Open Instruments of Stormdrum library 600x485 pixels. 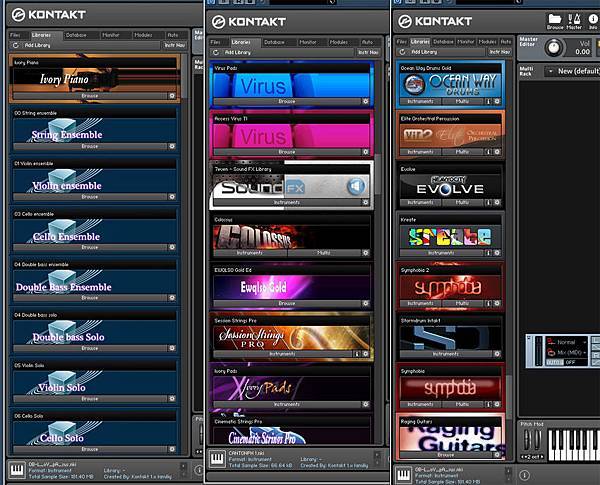446,354
